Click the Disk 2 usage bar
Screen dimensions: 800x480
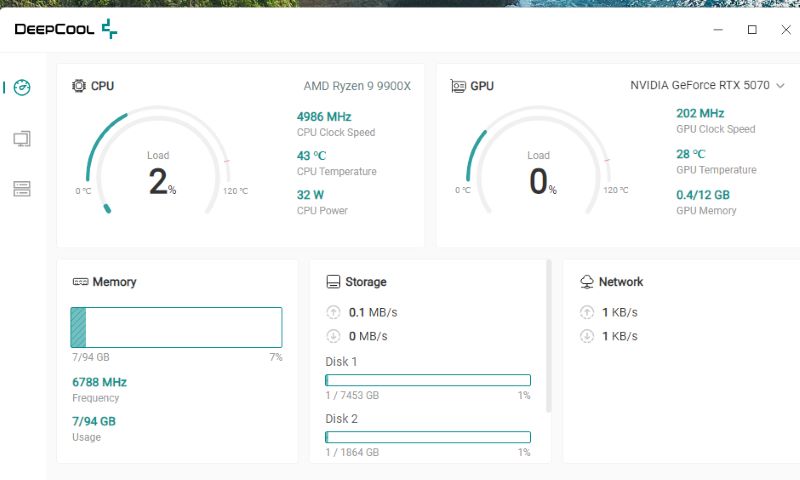pos(427,437)
